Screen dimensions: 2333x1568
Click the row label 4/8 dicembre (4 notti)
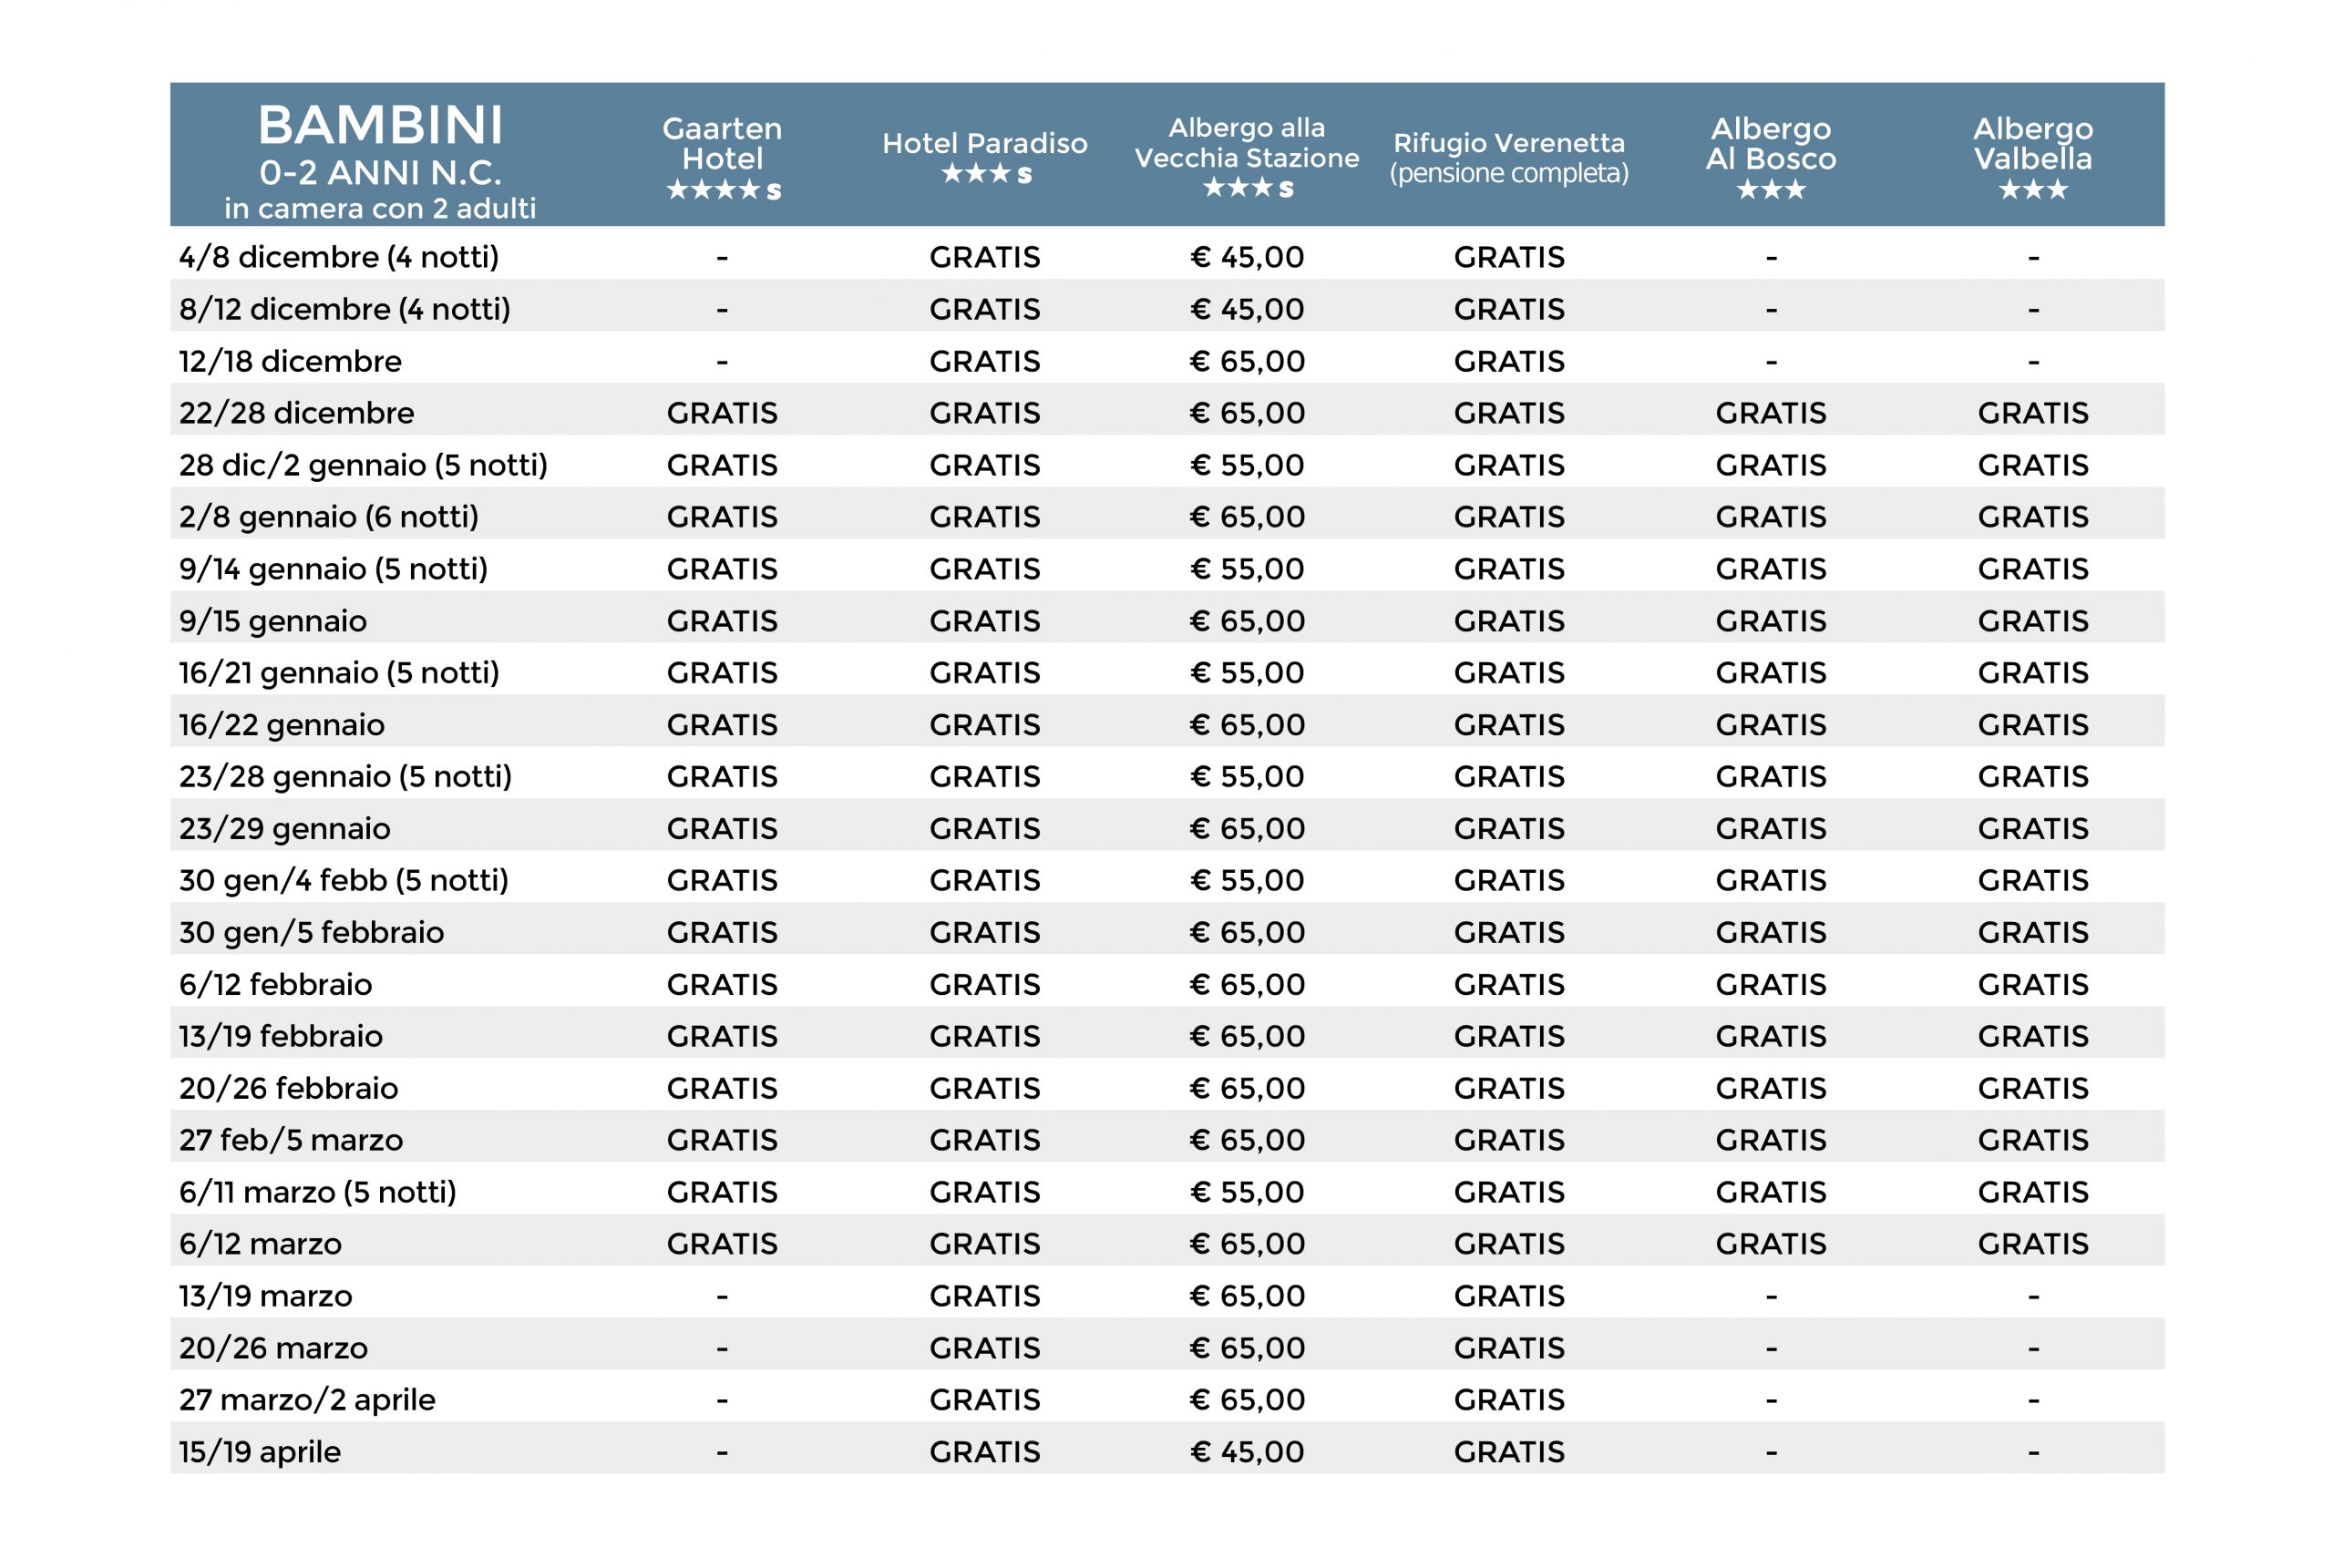click(x=338, y=257)
